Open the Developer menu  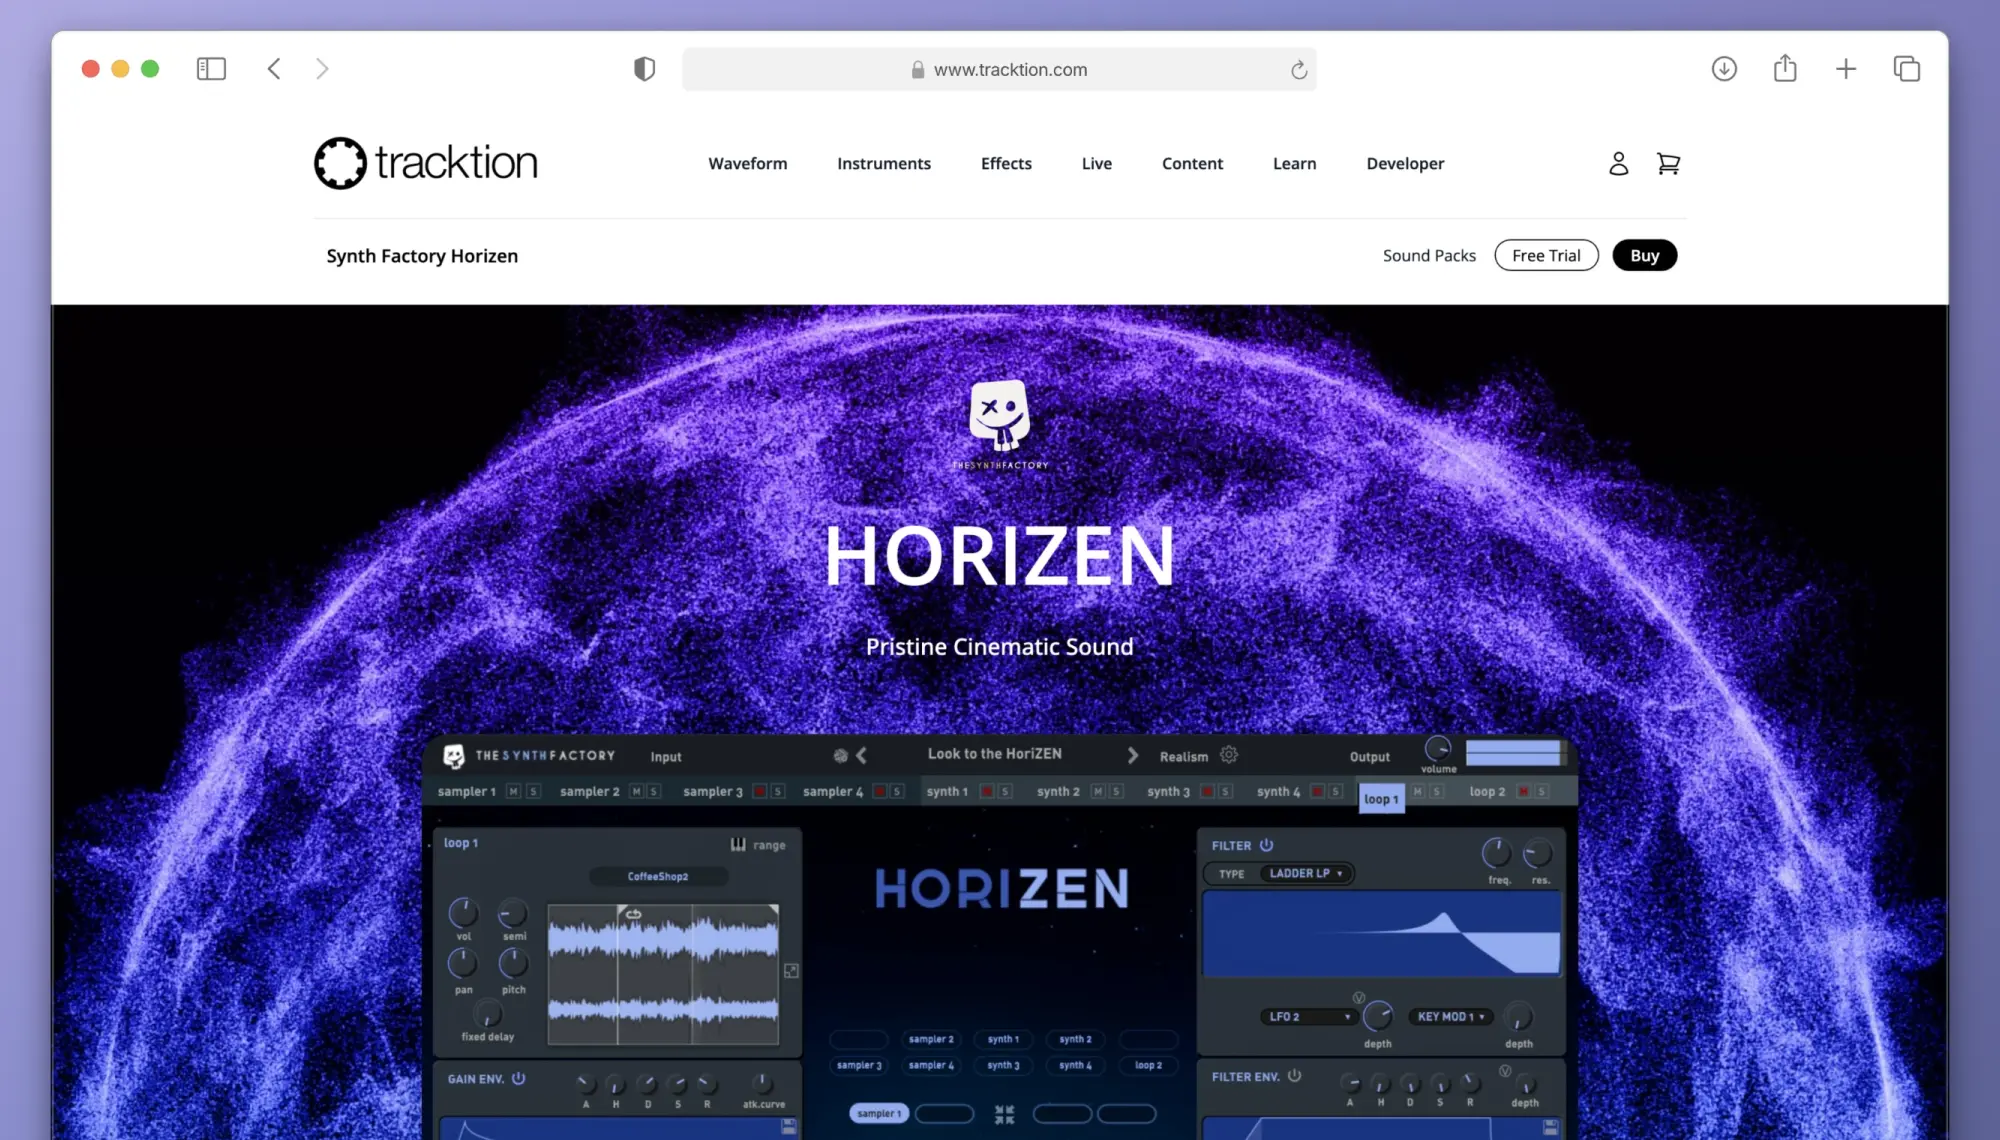click(1405, 163)
